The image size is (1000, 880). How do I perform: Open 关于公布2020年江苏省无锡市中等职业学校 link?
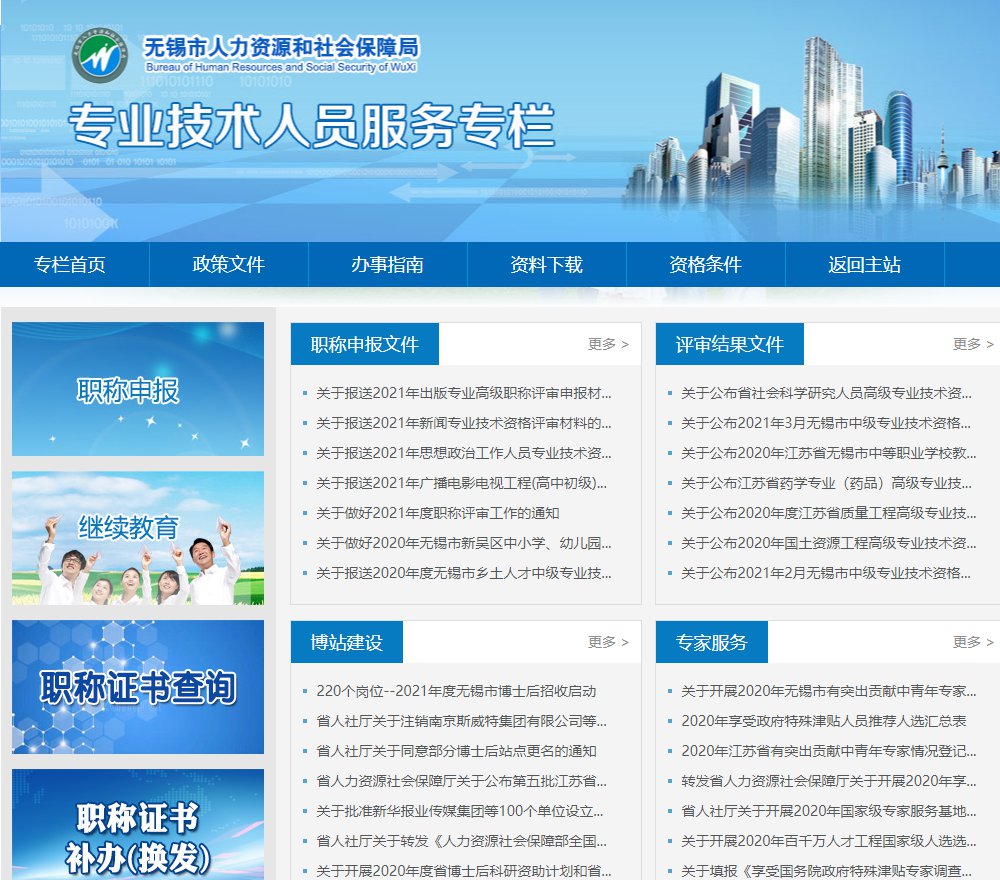tap(828, 453)
